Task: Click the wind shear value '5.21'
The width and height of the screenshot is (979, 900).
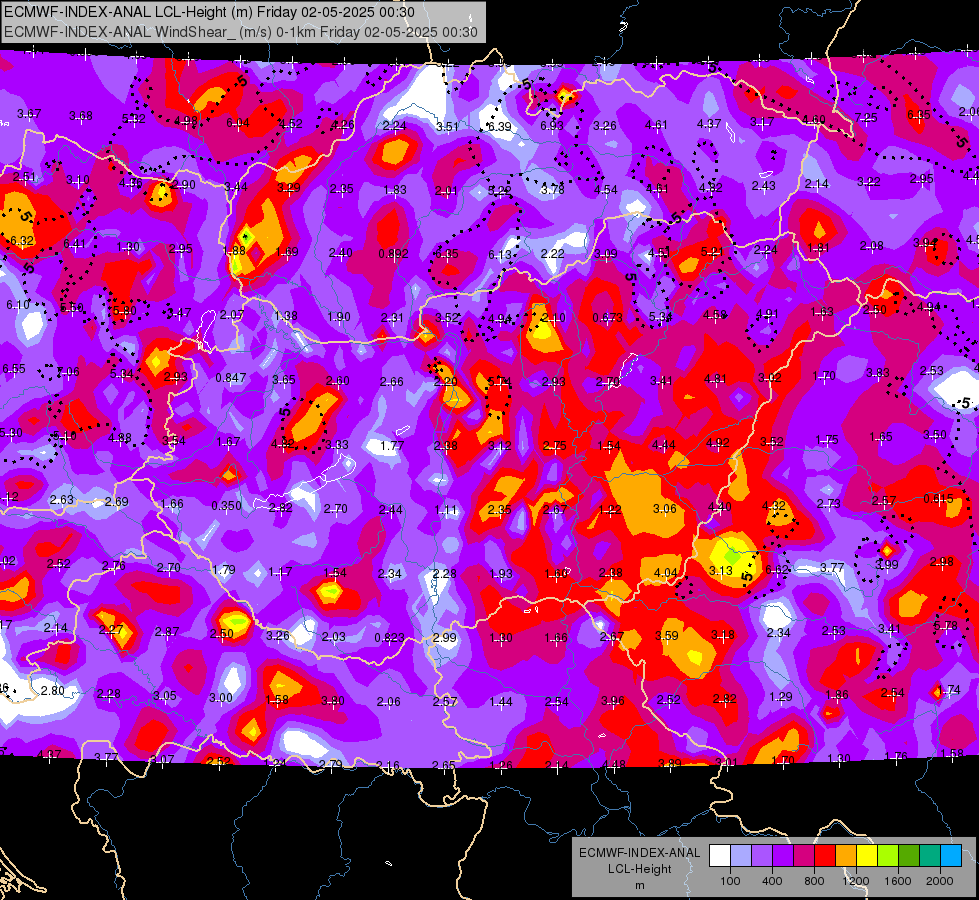Action: (x=712, y=252)
